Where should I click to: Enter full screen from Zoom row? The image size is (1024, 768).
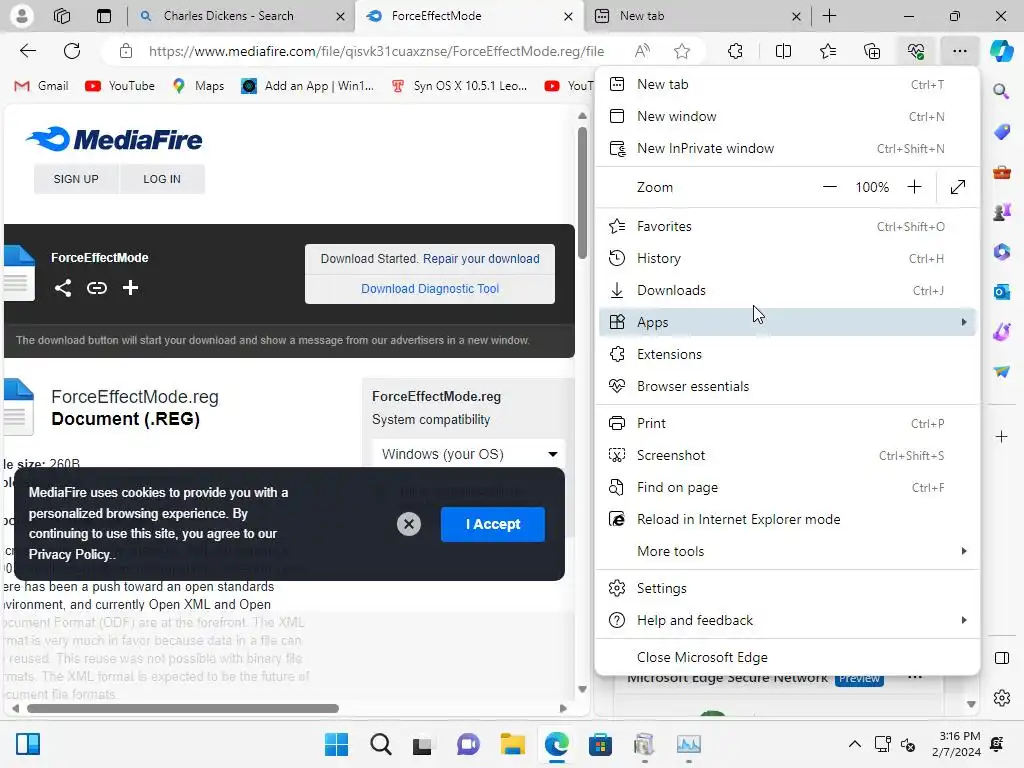(x=957, y=187)
